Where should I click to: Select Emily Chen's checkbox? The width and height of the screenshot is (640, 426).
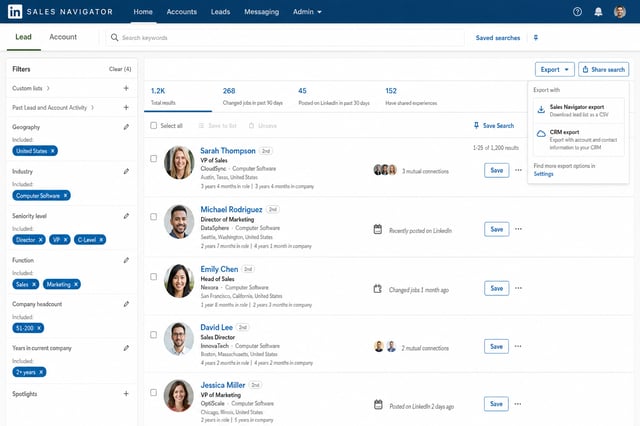[x=153, y=277]
